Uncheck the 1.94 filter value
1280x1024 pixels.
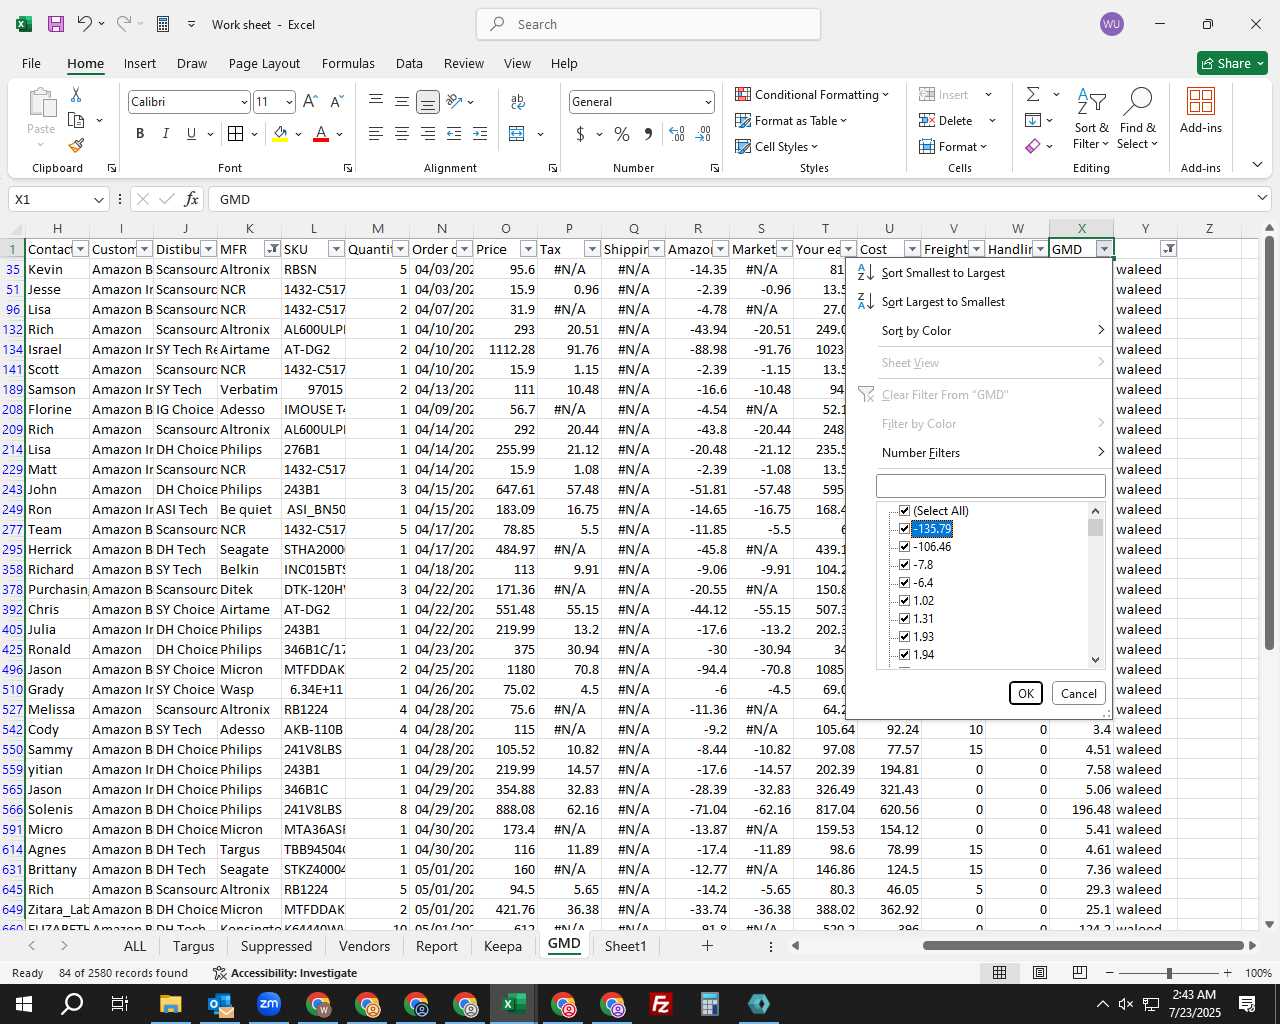[x=904, y=654]
